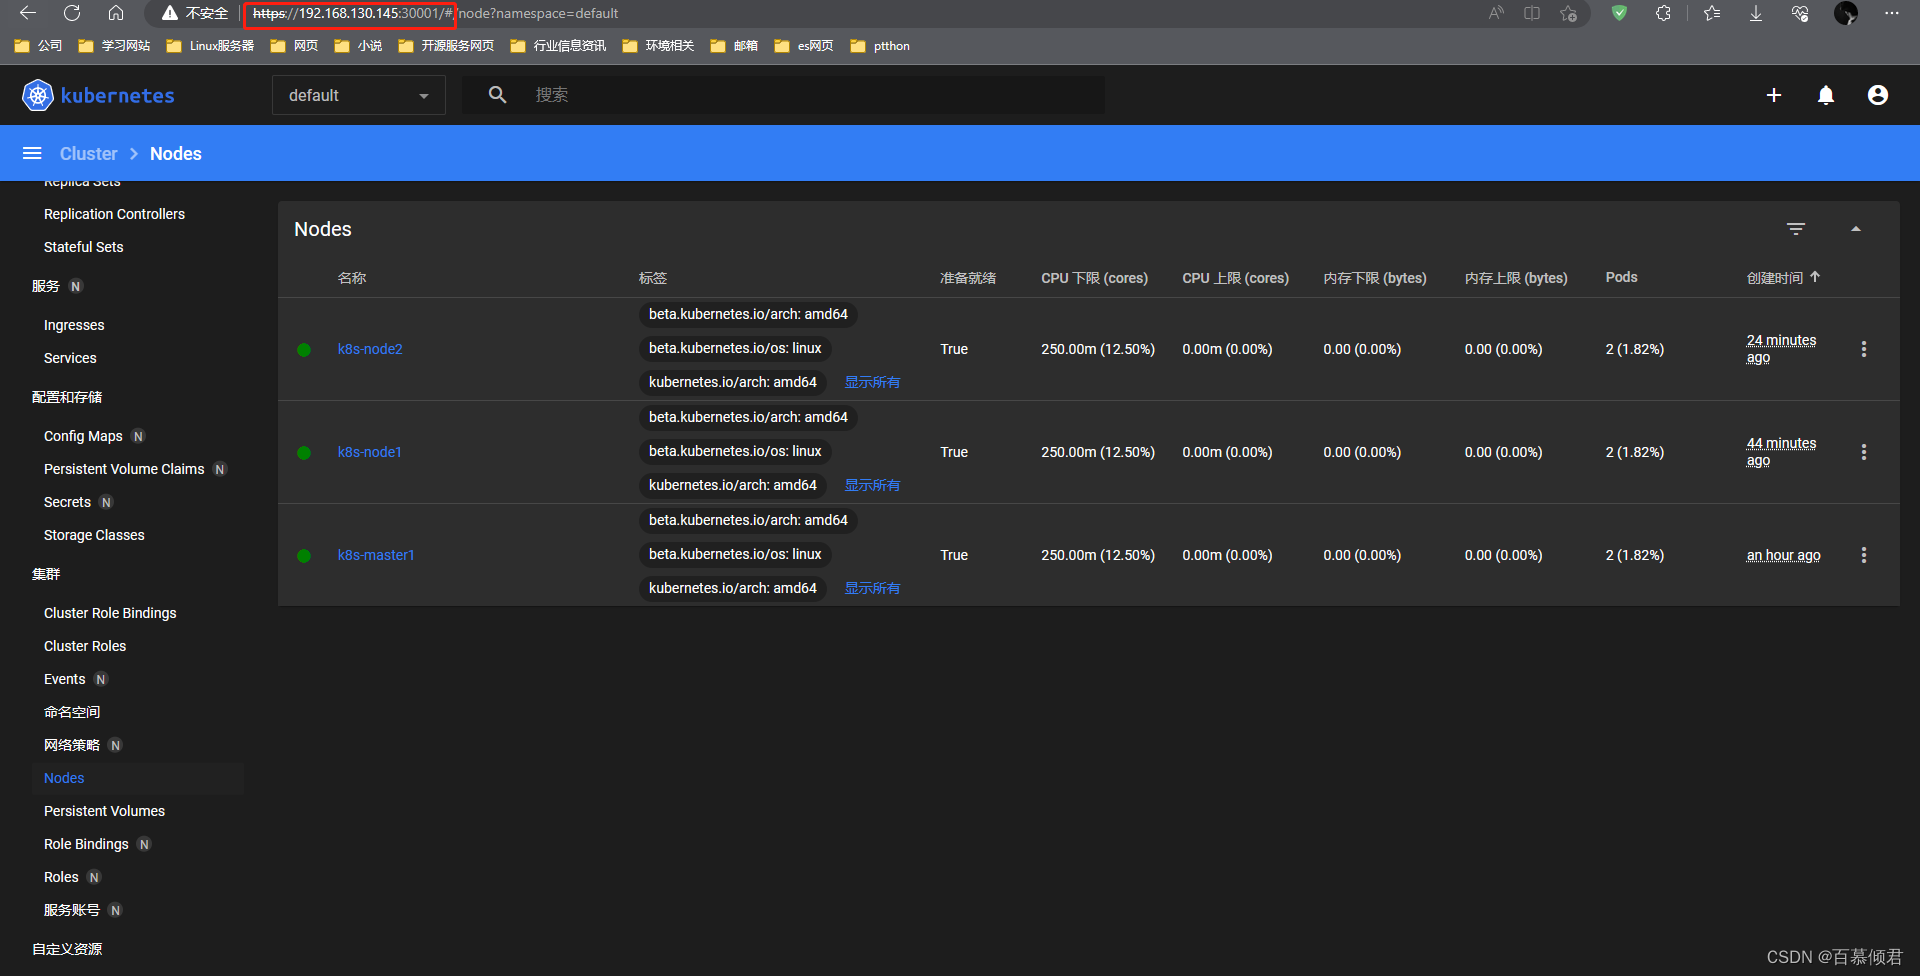This screenshot has width=1920, height=976.
Task: Show all labels for k8s-node1
Action: point(872,485)
